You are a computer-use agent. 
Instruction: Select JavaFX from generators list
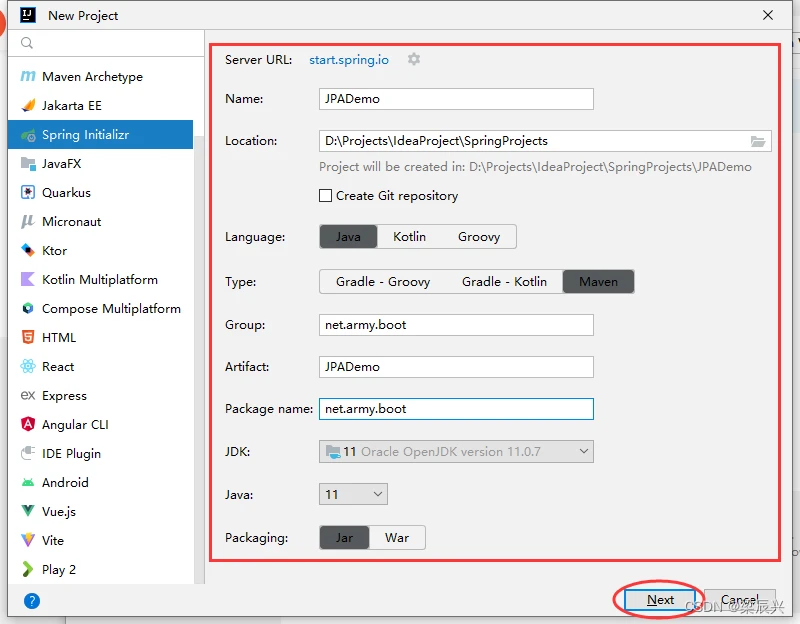click(x=101, y=164)
